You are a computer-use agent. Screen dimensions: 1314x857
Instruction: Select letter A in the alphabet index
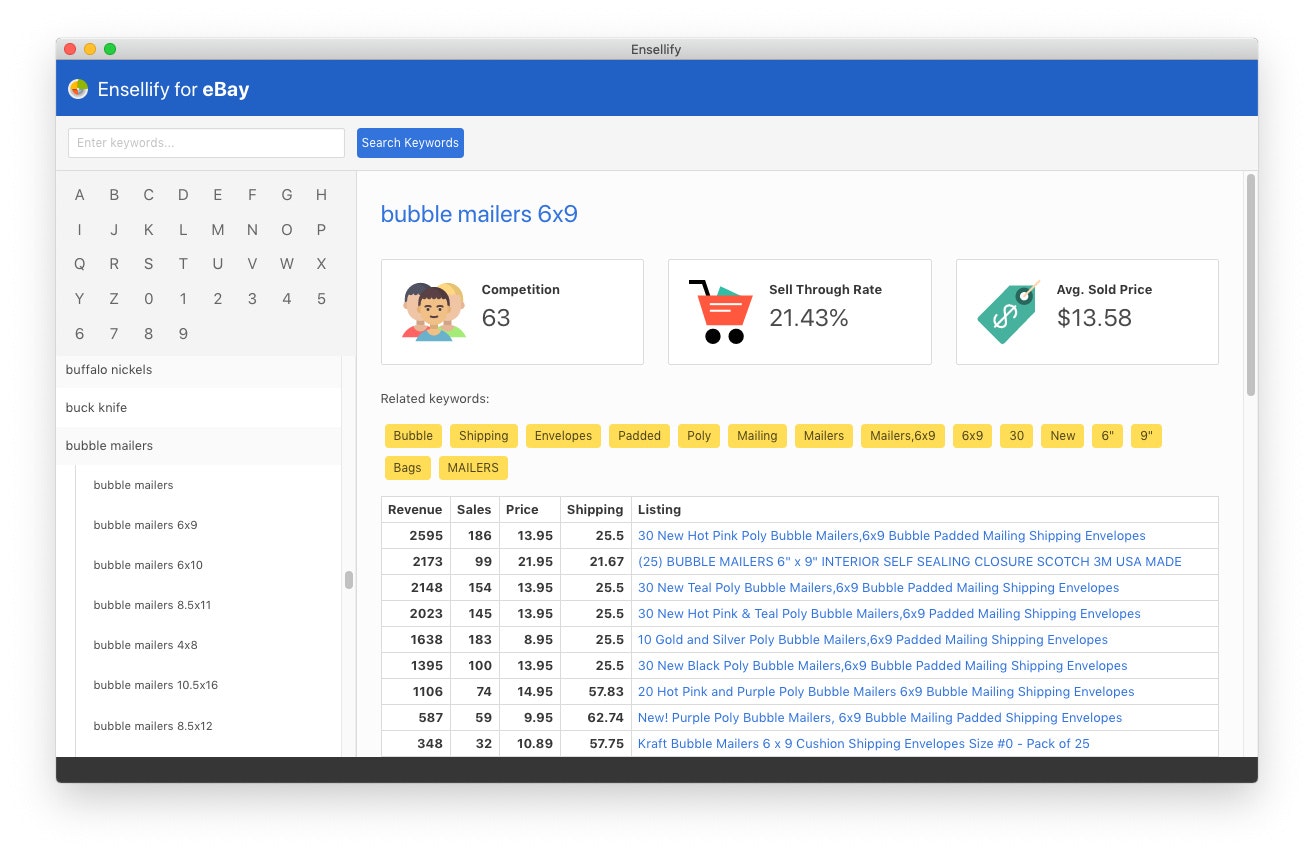80,195
